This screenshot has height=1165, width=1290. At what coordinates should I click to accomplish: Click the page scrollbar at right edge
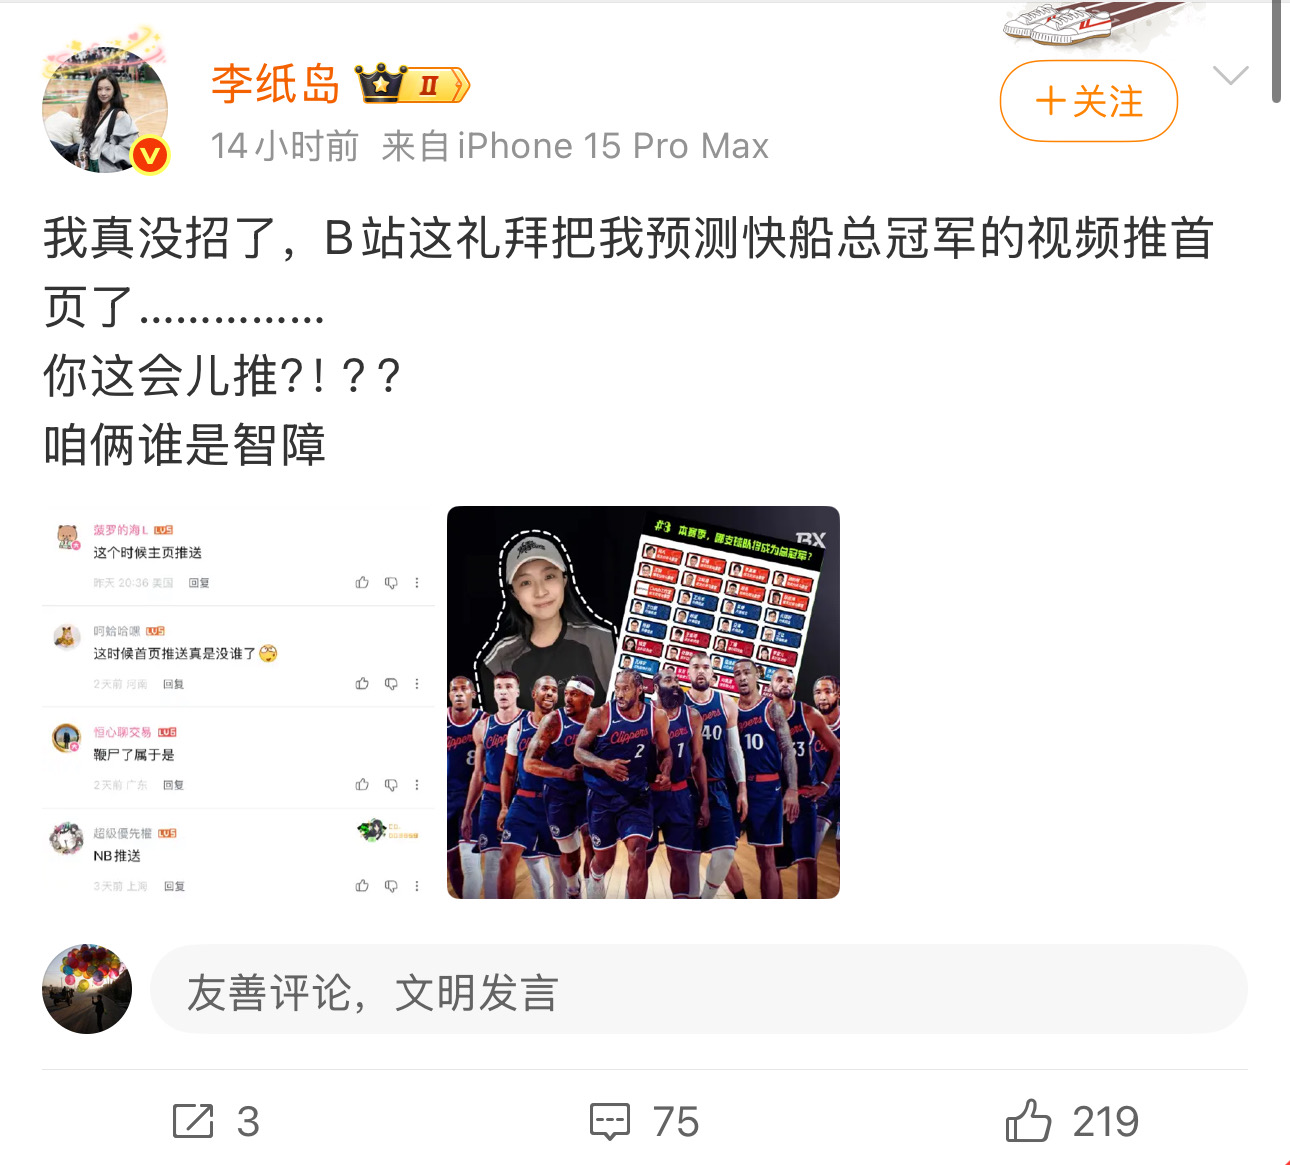point(1276,52)
